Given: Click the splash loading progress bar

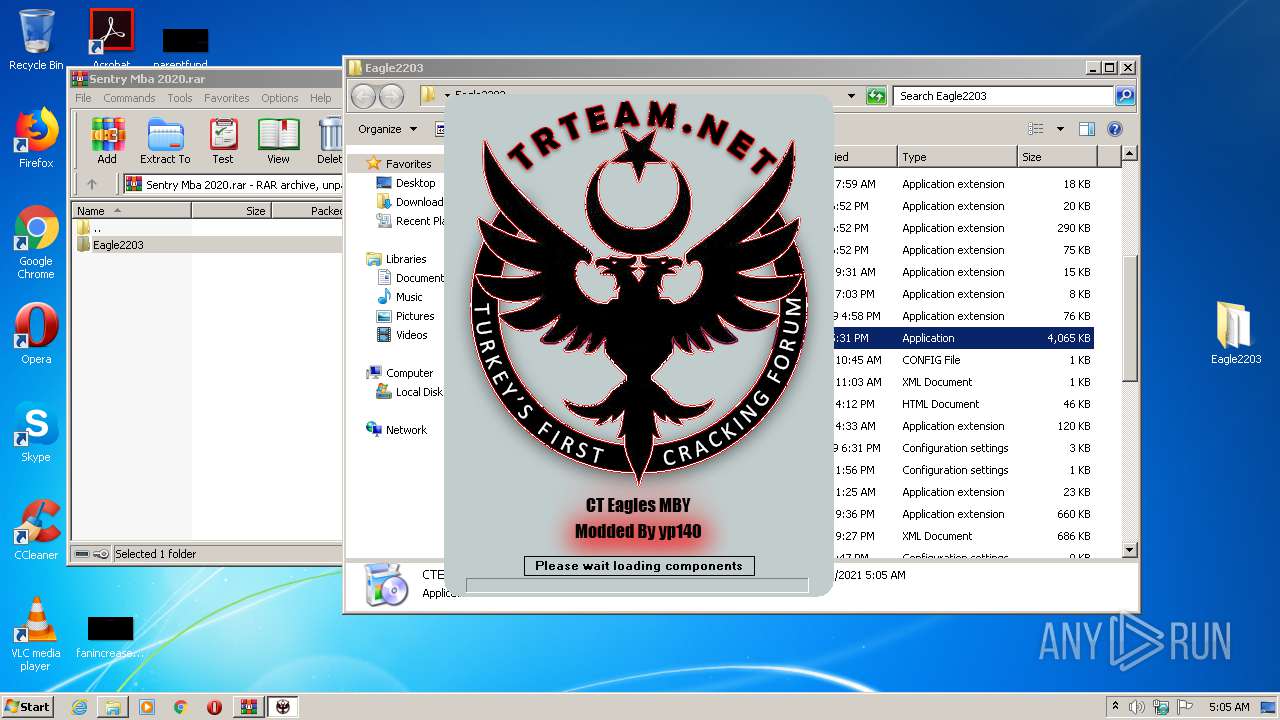Looking at the screenshot, I should [x=637, y=585].
